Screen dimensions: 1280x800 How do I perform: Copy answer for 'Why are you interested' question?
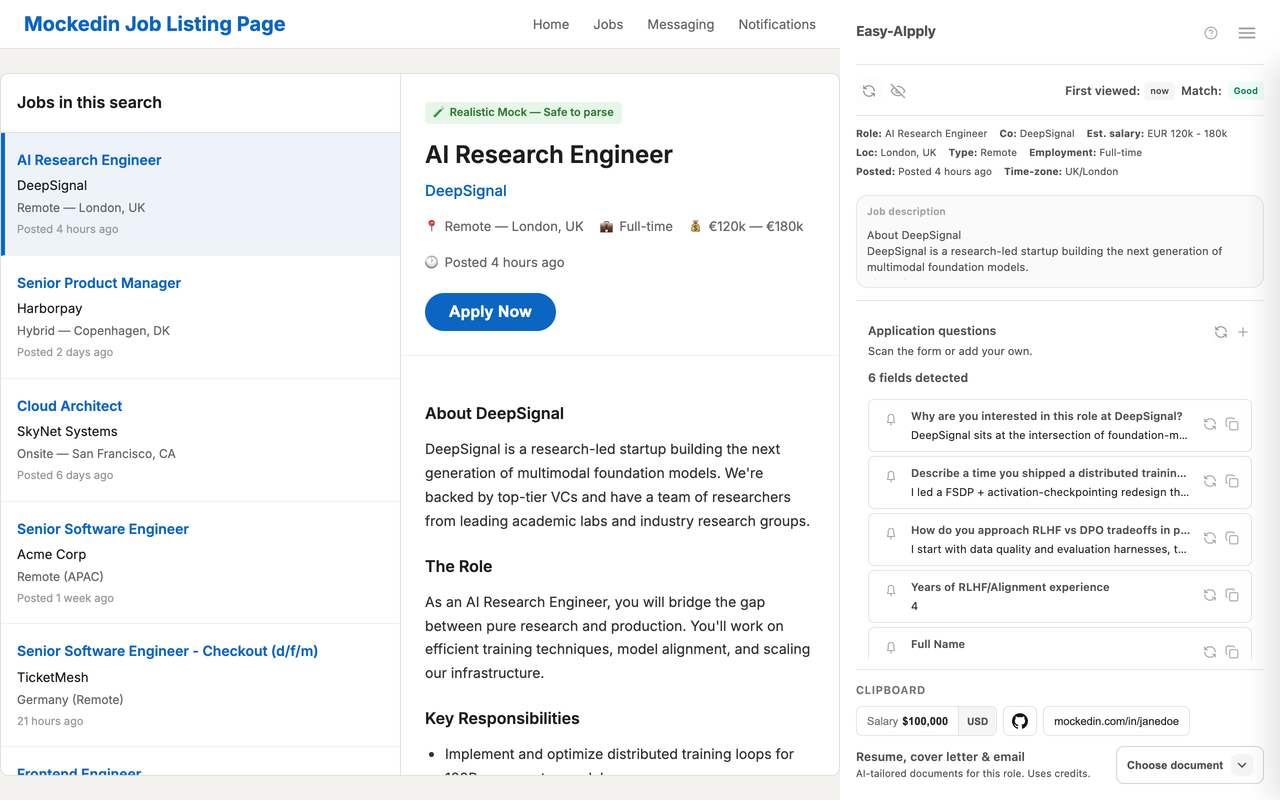(1232, 424)
